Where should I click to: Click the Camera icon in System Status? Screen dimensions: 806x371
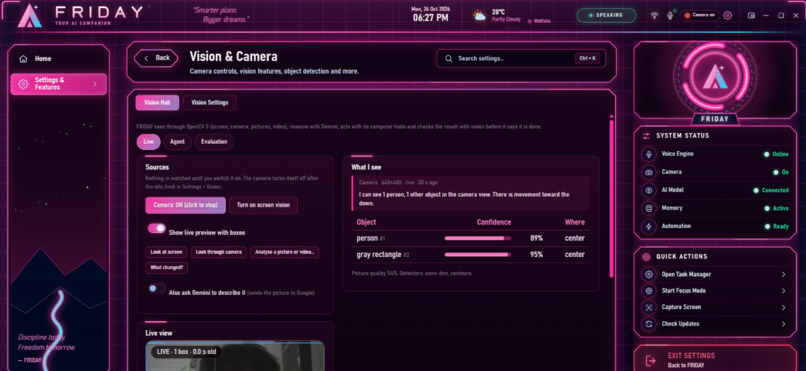pyautogui.click(x=649, y=172)
